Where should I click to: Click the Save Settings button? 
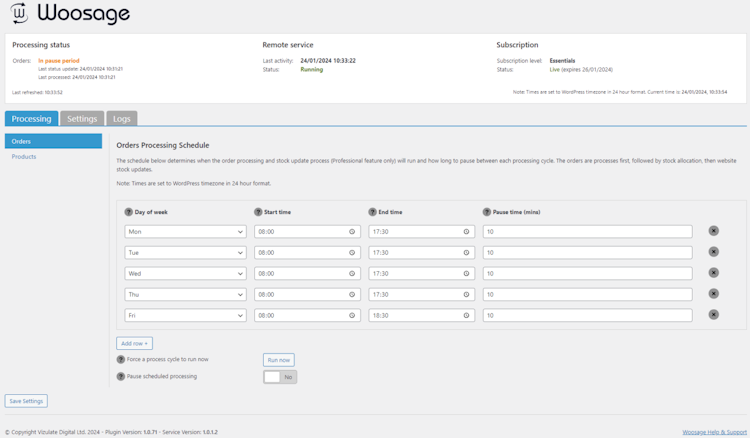(26, 401)
